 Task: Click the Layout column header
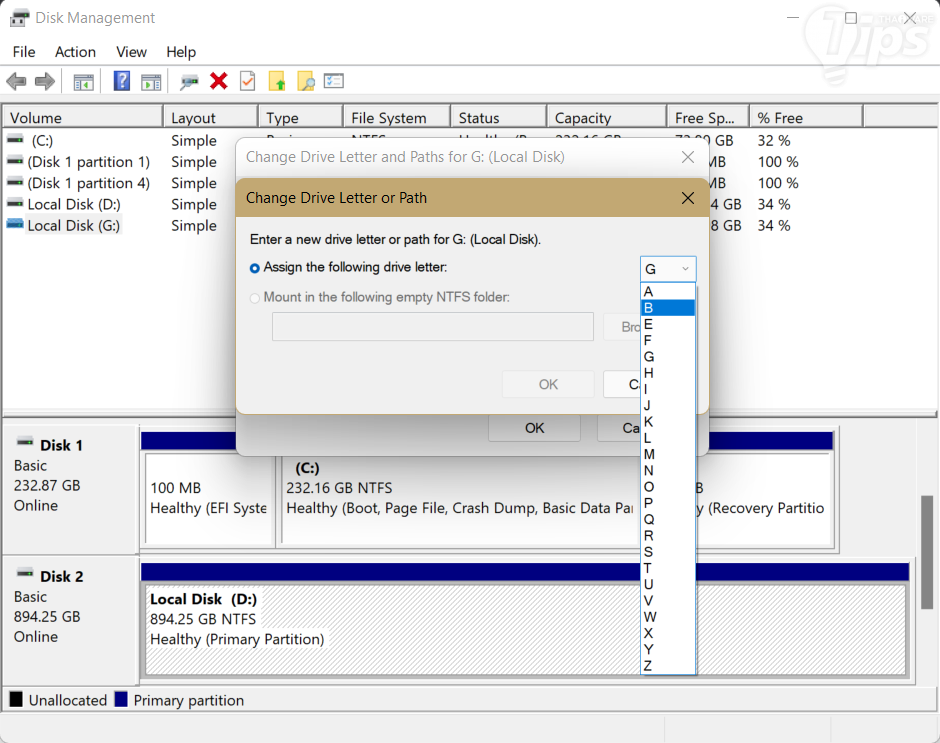211,118
